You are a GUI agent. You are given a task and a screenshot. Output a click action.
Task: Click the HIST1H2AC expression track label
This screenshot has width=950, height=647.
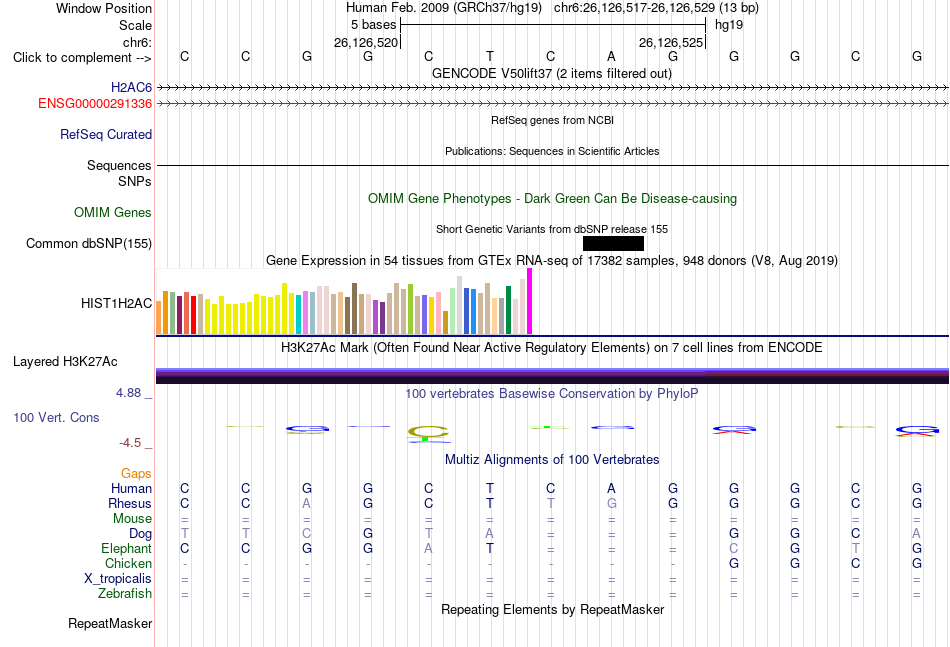click(116, 304)
